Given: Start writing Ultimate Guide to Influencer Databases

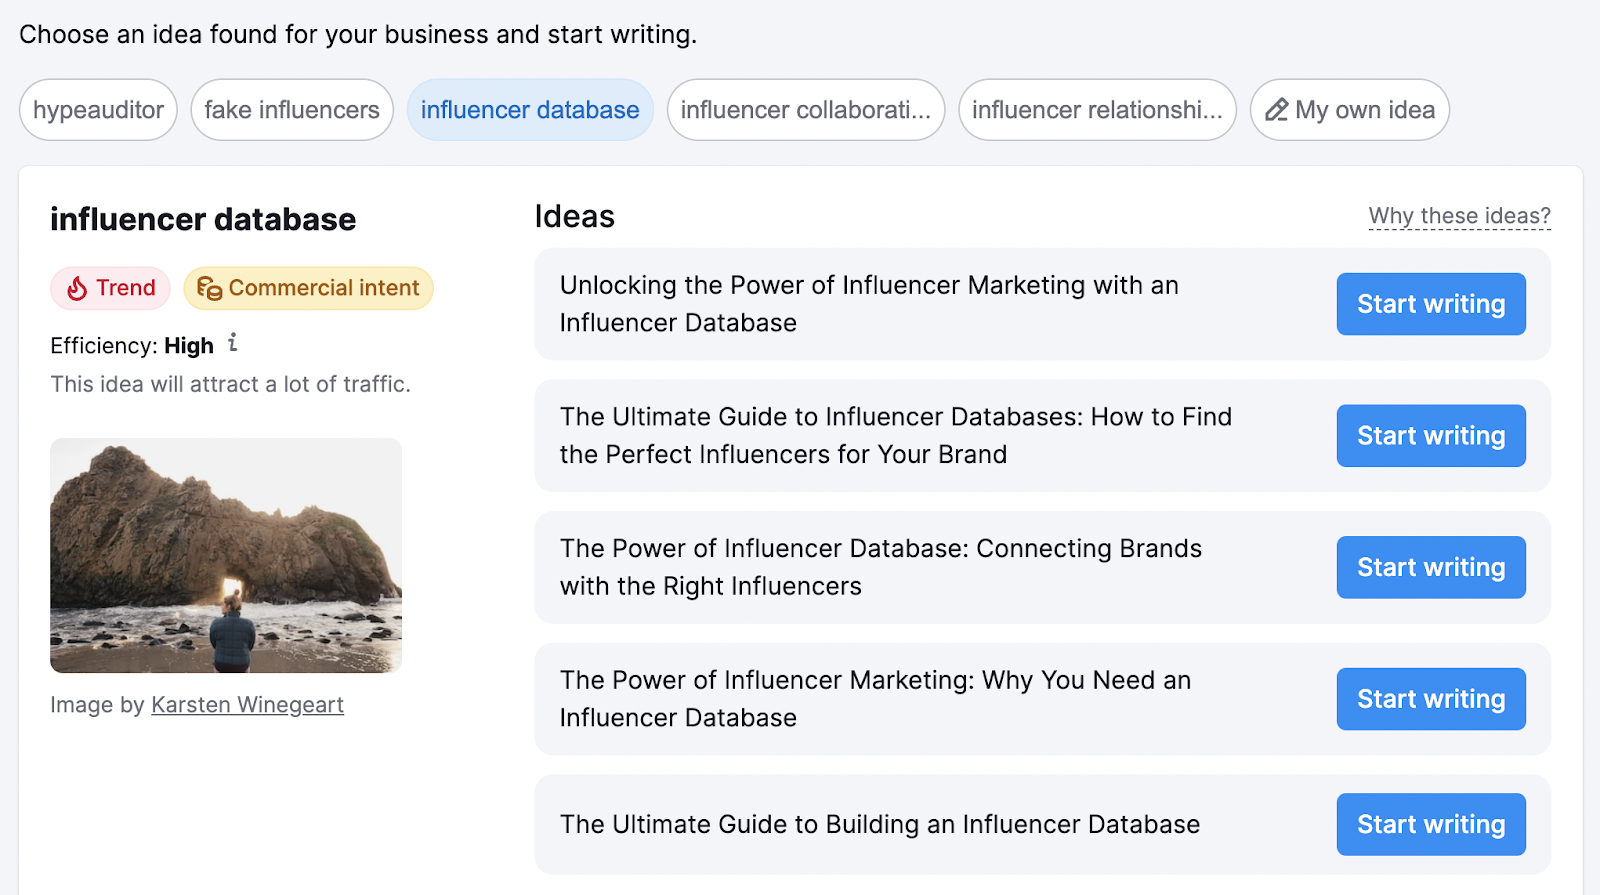Looking at the screenshot, I should 1430,436.
